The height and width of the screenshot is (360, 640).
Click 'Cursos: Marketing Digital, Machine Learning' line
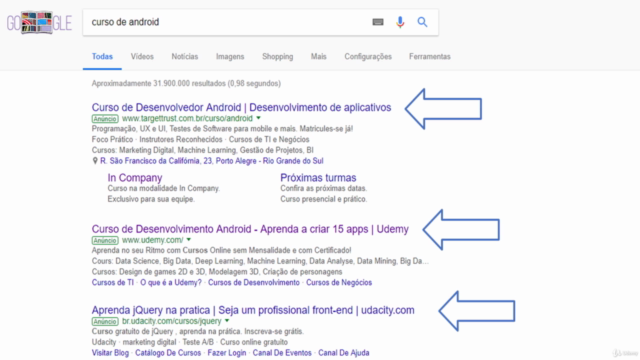(x=202, y=150)
